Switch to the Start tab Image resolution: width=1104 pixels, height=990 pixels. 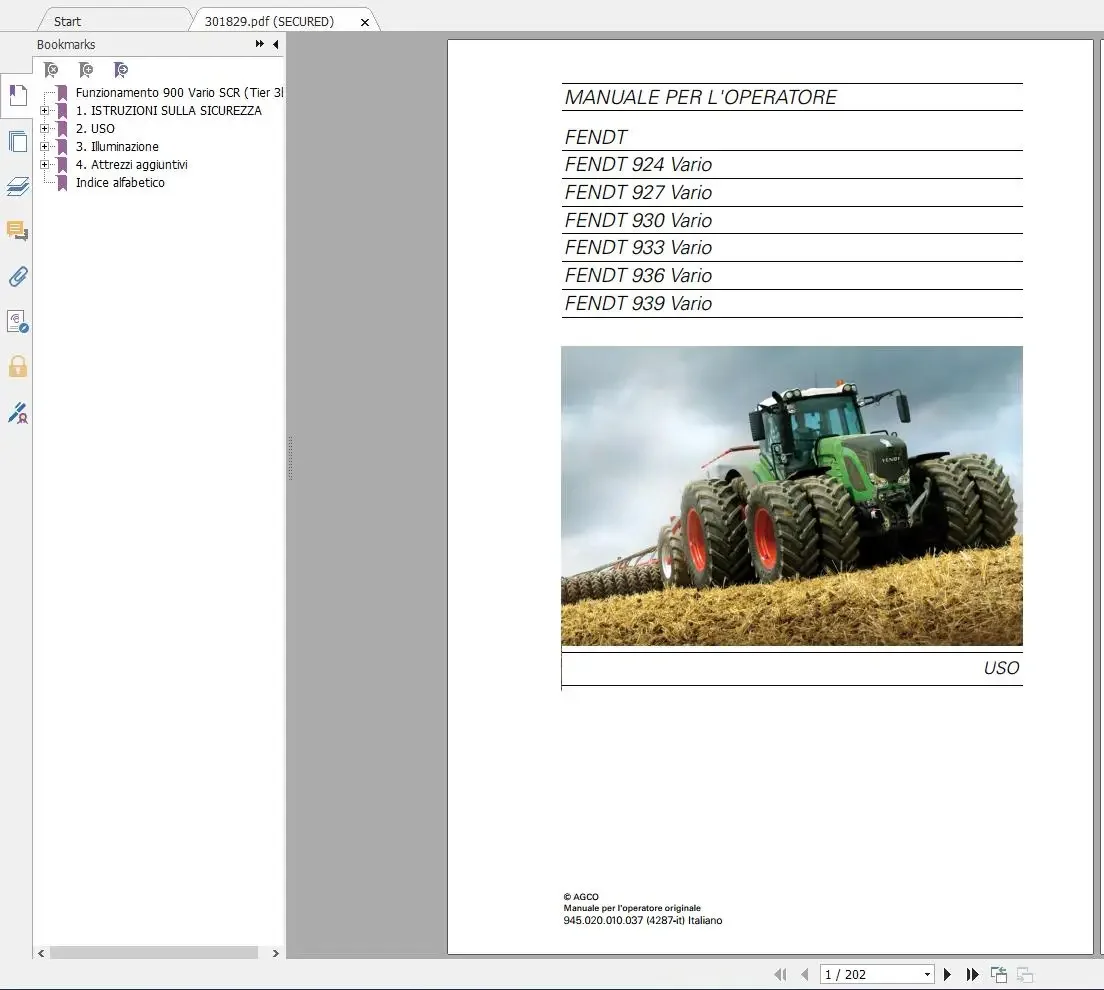(x=68, y=21)
